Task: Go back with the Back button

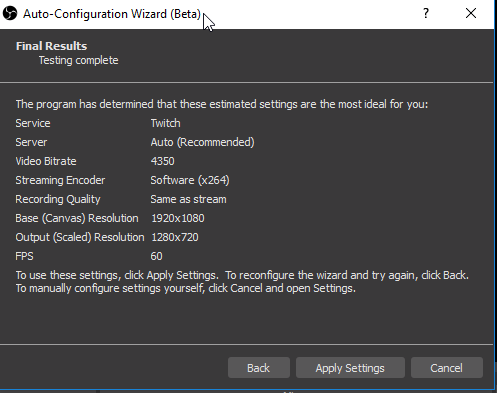Action: 259,368
